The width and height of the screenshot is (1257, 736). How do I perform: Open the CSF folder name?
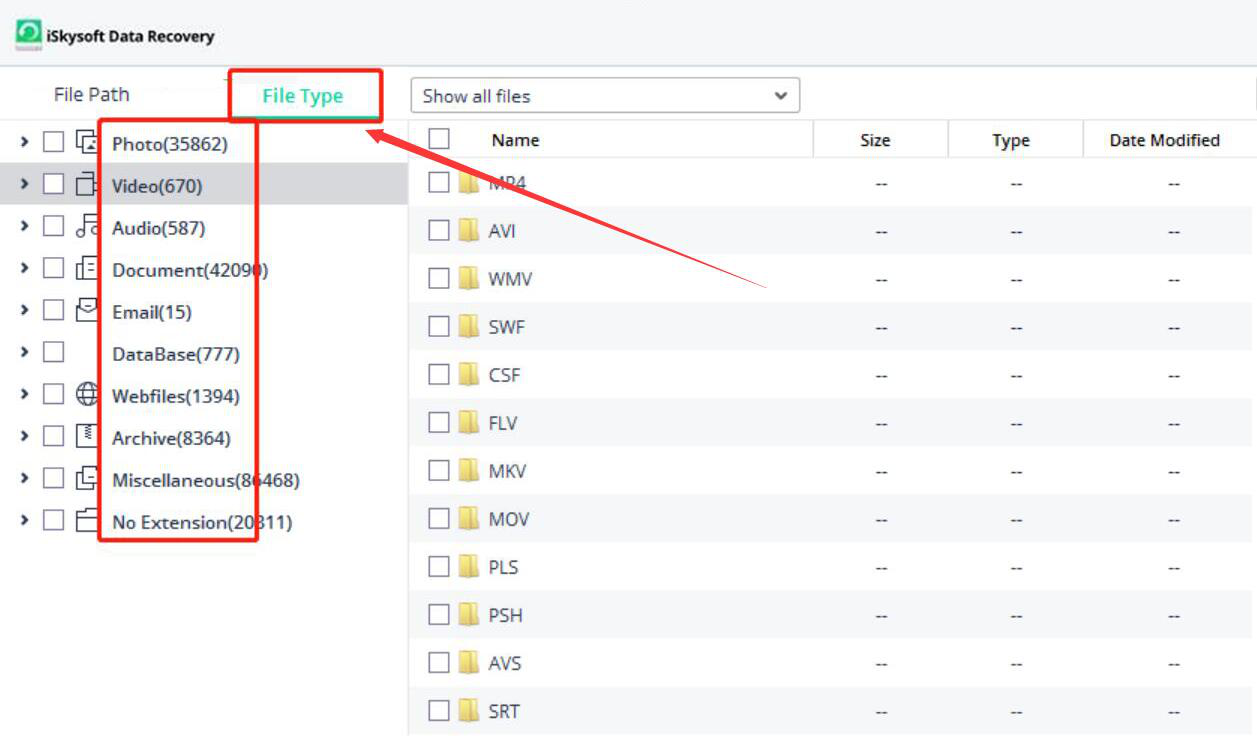(x=504, y=375)
